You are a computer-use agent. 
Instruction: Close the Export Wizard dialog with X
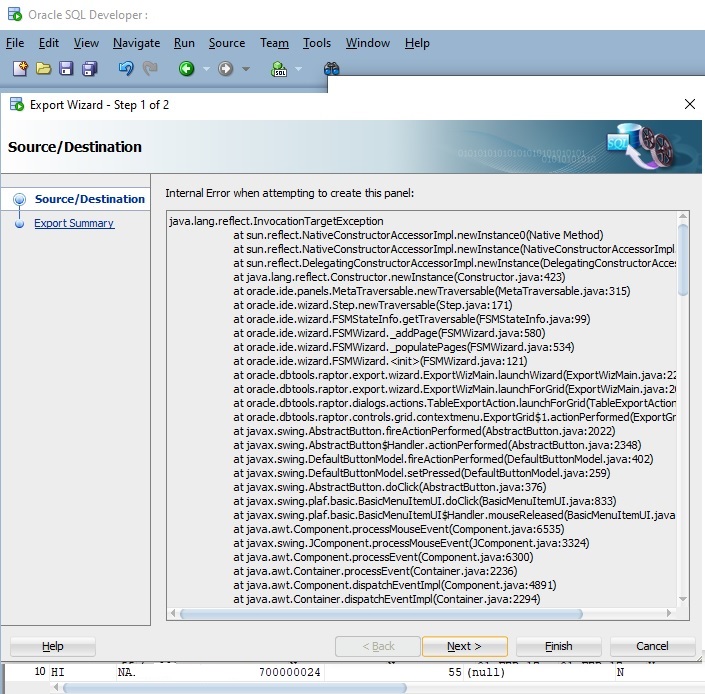pyautogui.click(x=689, y=104)
